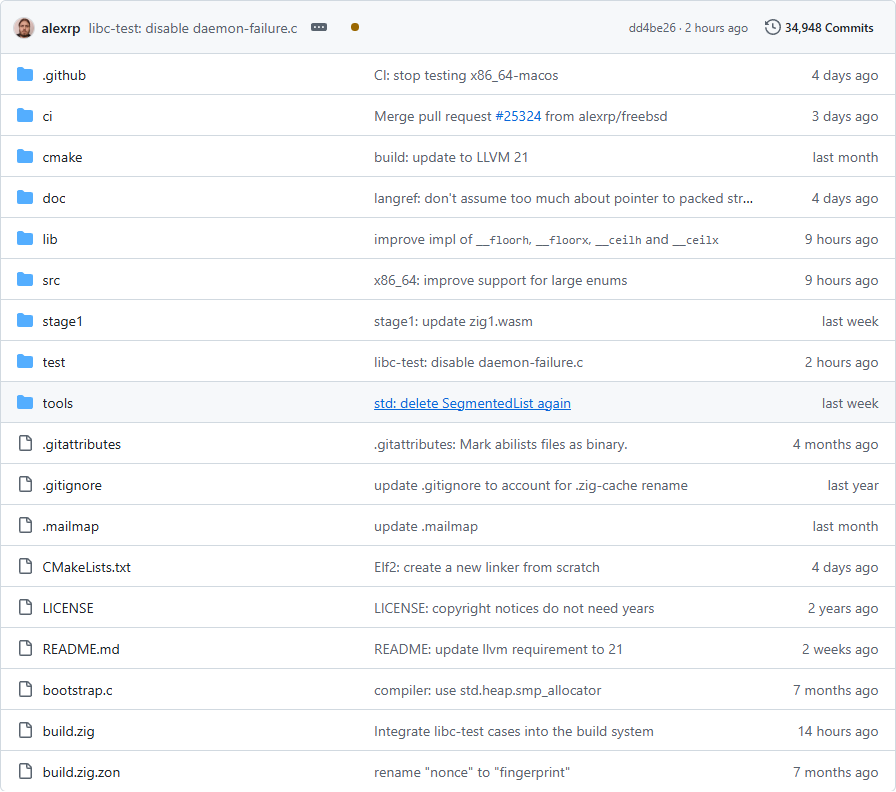Open 'Elf2: create a new linker' commit
The image size is (896, 792).
tap(486, 567)
